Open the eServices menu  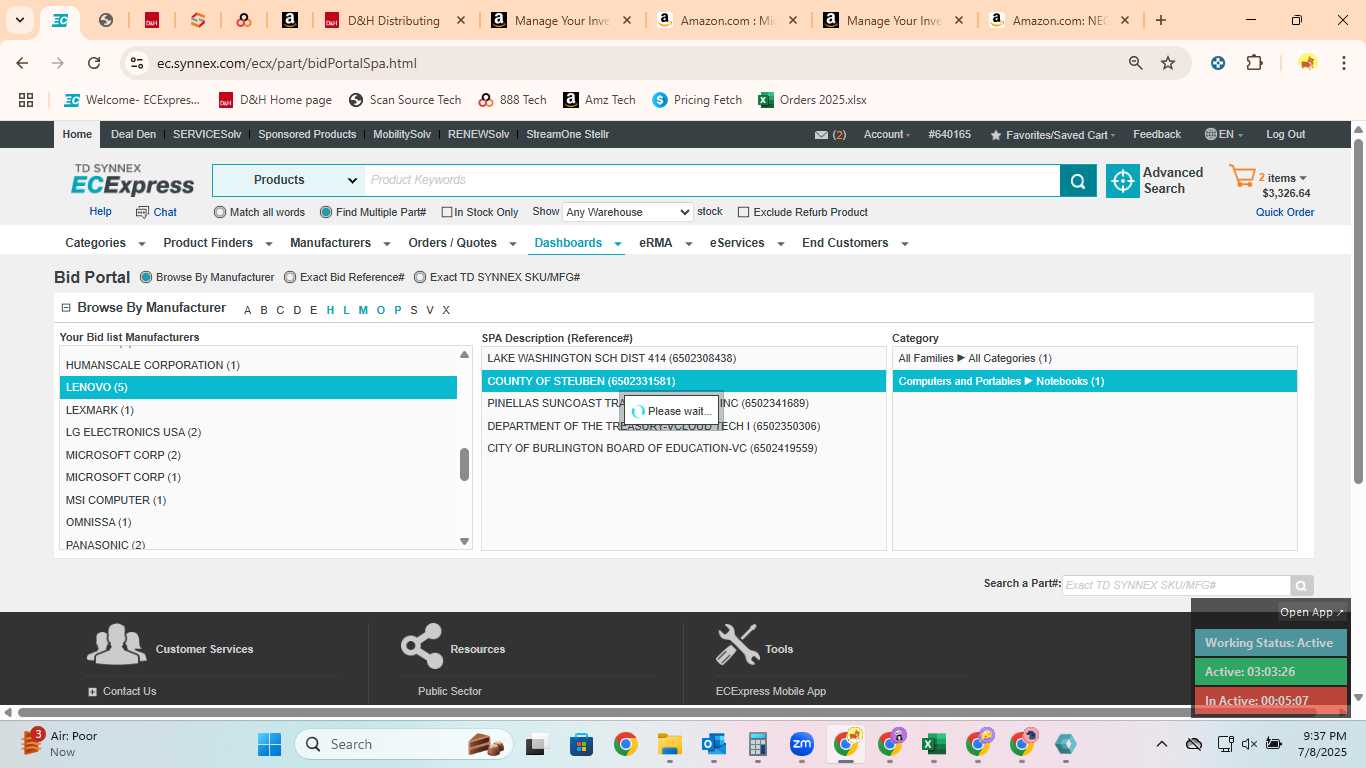click(746, 243)
